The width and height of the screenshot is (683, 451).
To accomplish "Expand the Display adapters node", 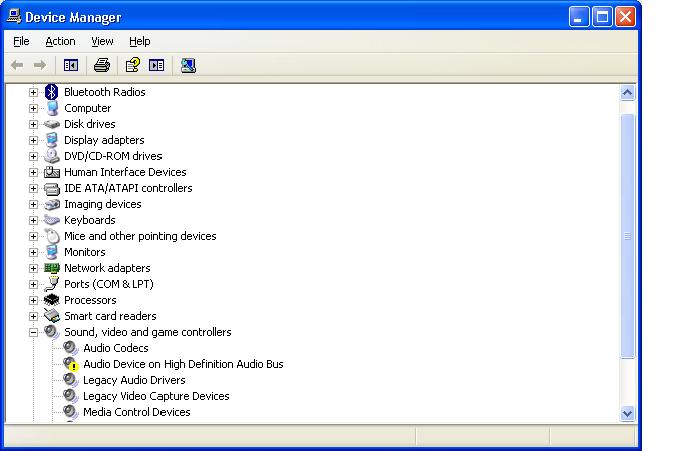I will tap(33, 140).
